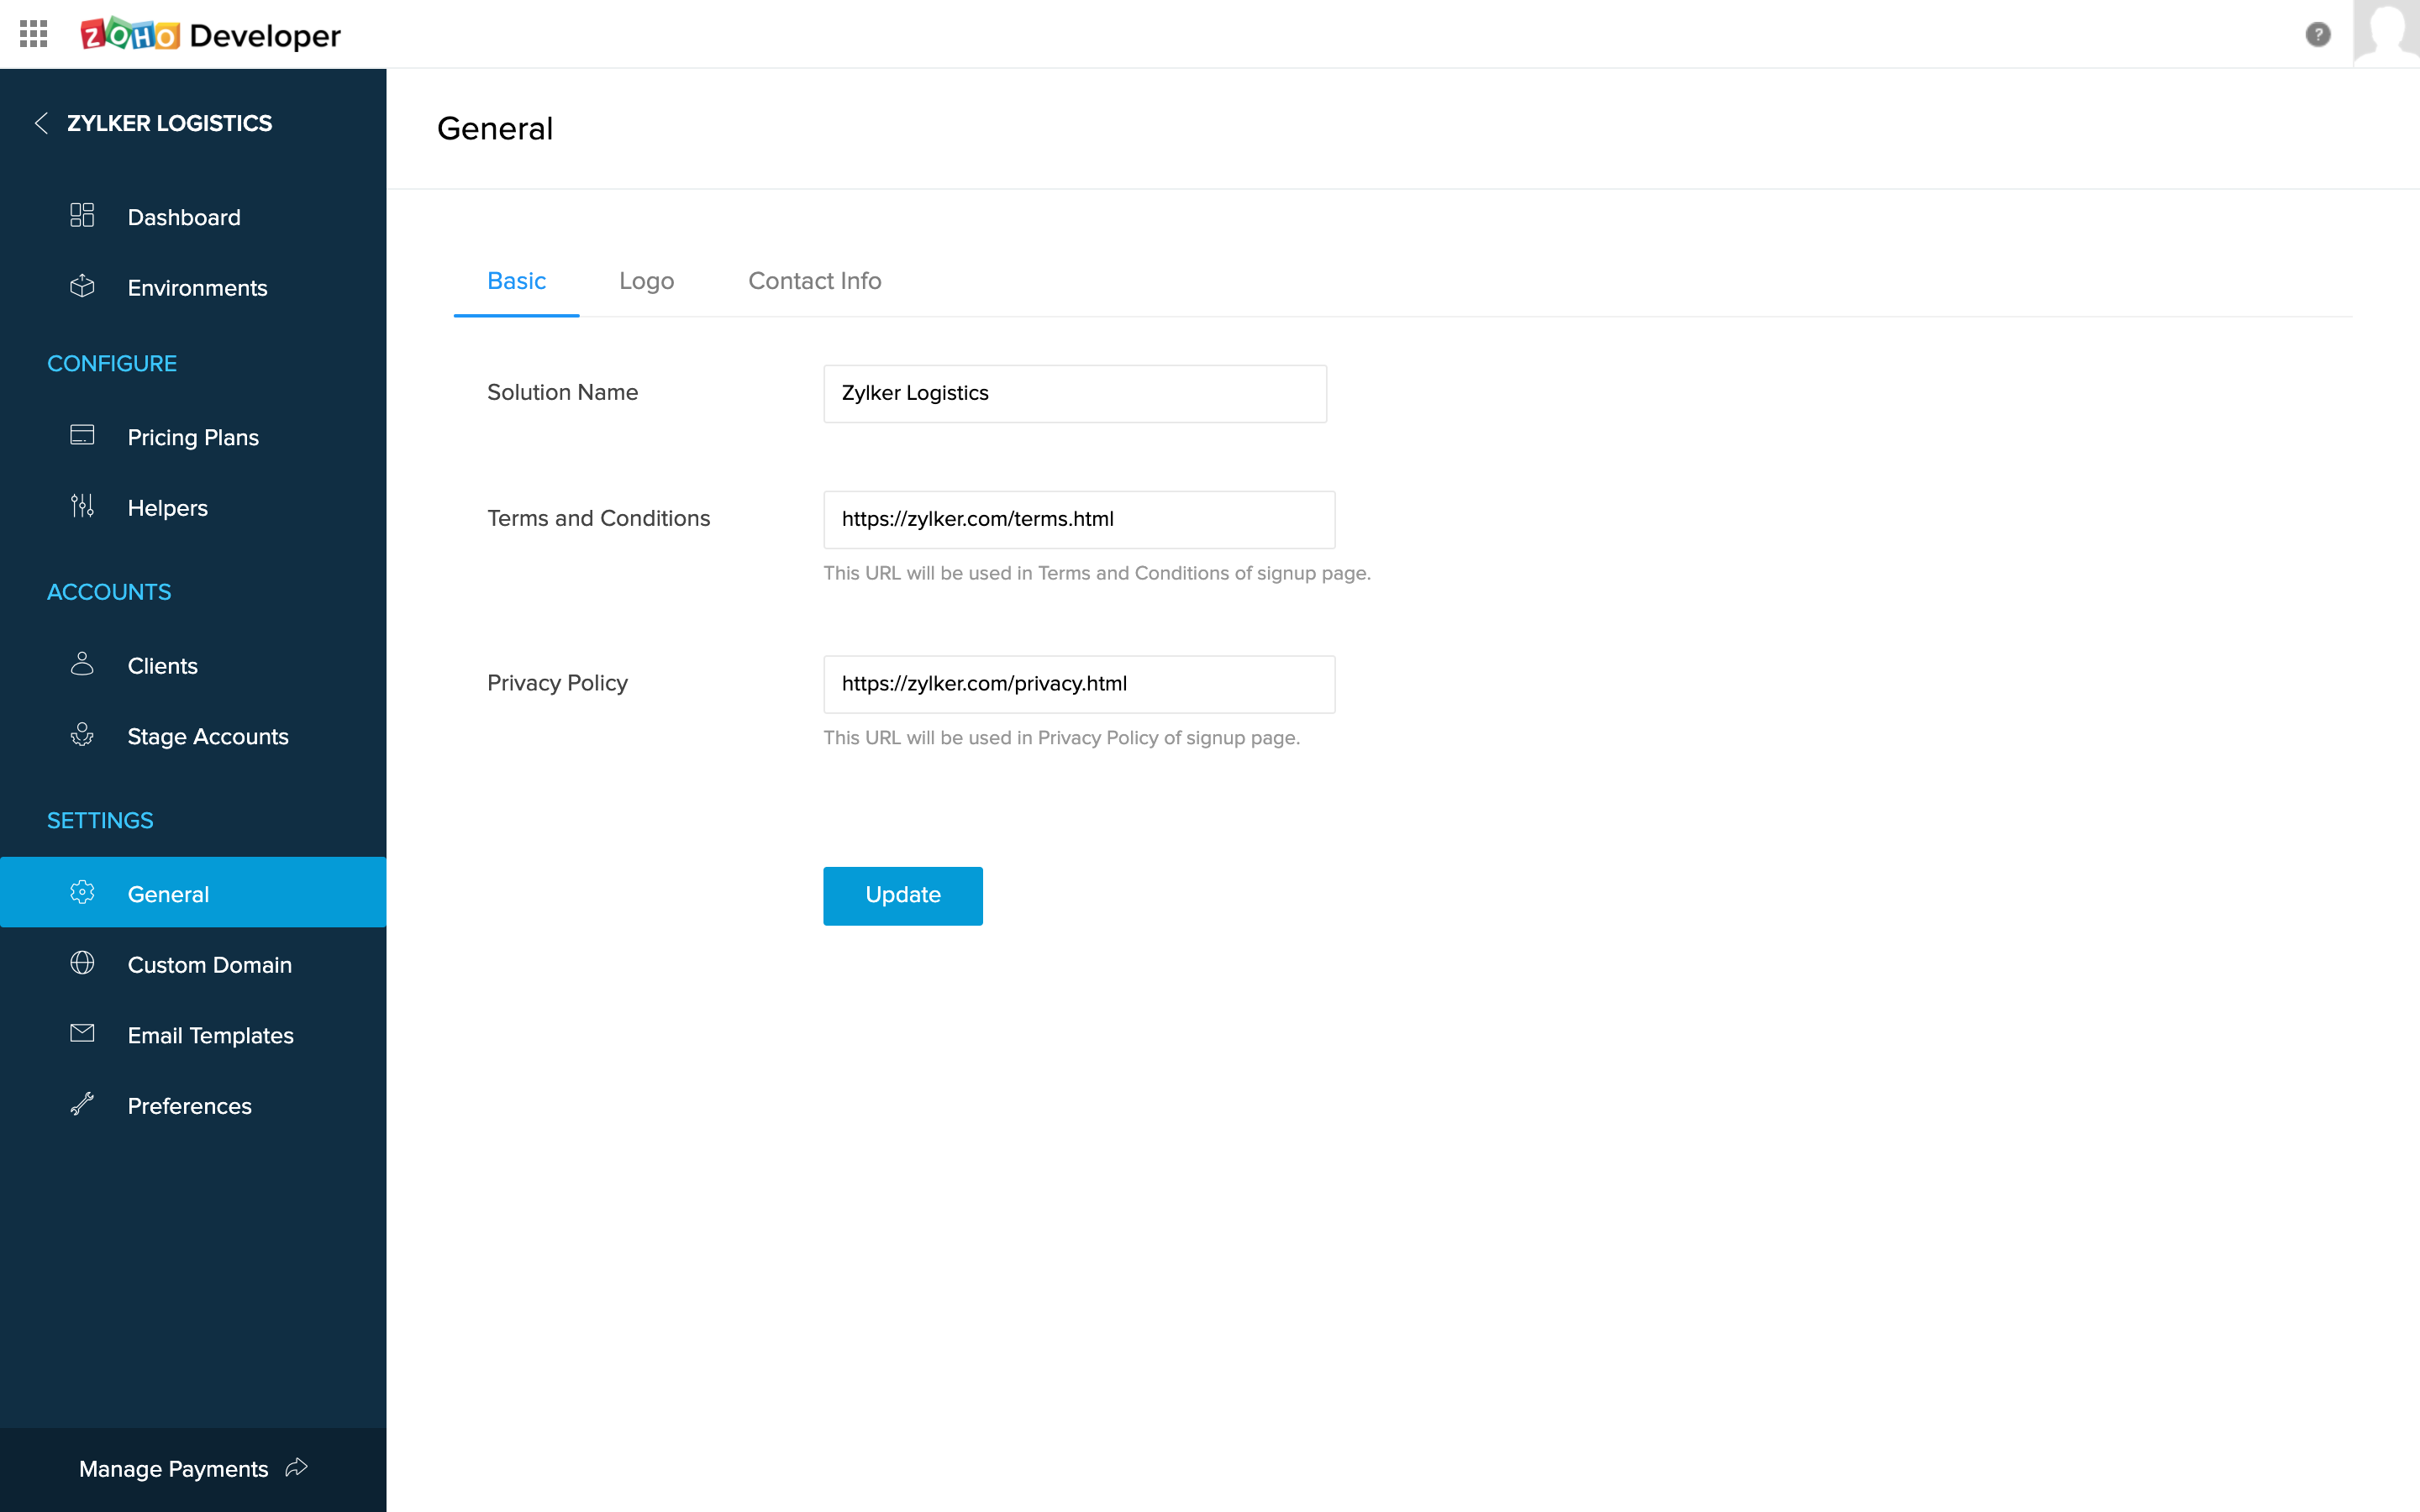Image resolution: width=2420 pixels, height=1512 pixels.
Task: Focus the Terms and Conditions URL field
Action: coord(1078,519)
